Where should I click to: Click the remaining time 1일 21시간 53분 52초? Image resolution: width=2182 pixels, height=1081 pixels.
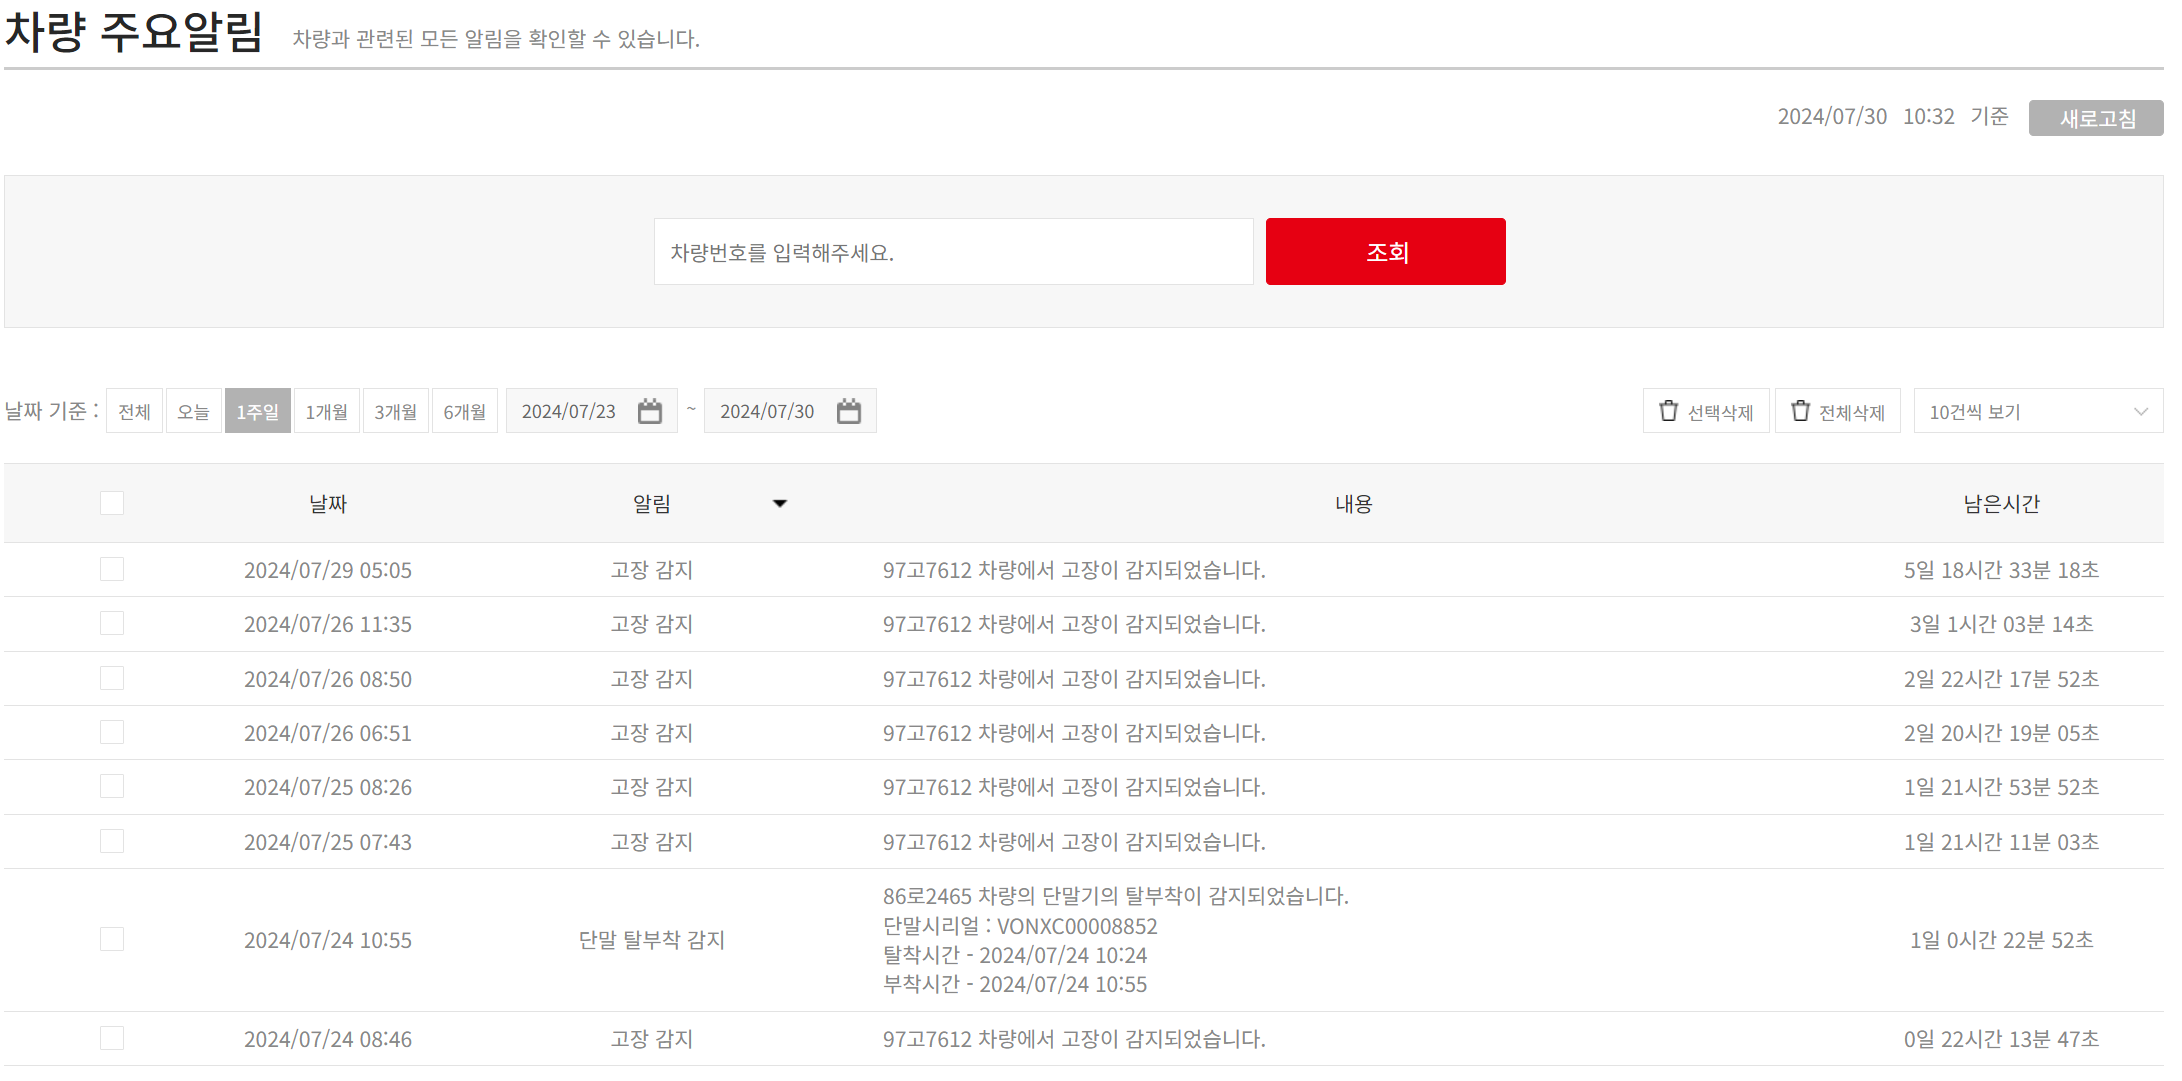tap(2002, 787)
